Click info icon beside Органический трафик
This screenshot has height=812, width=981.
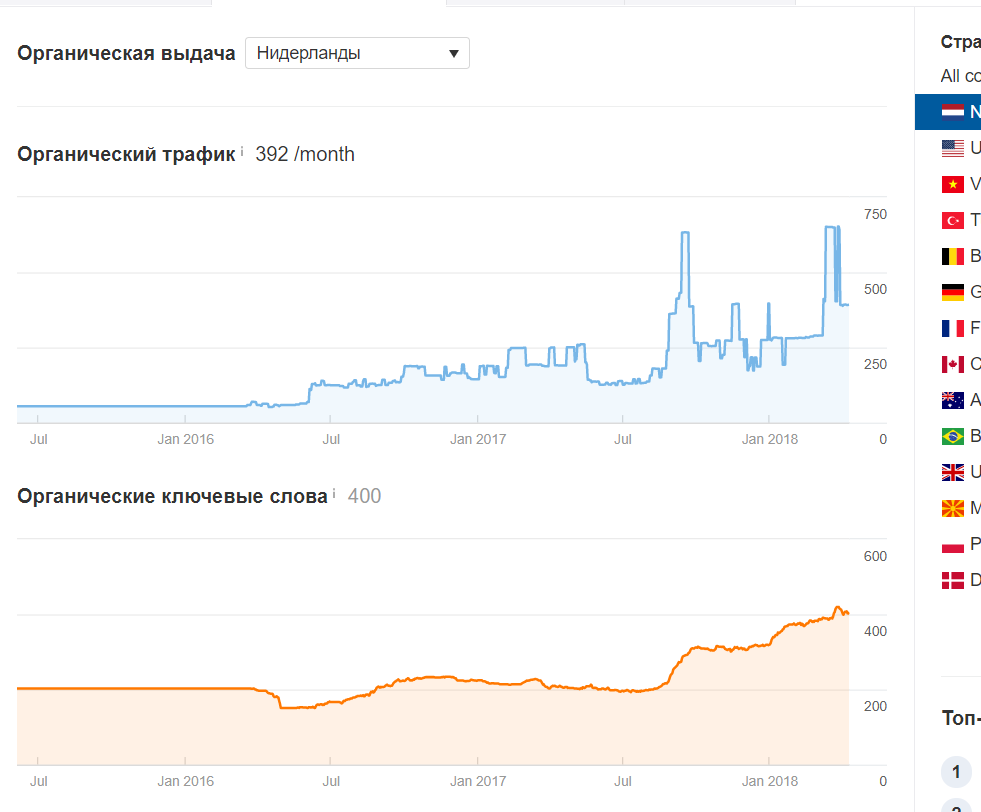click(242, 152)
